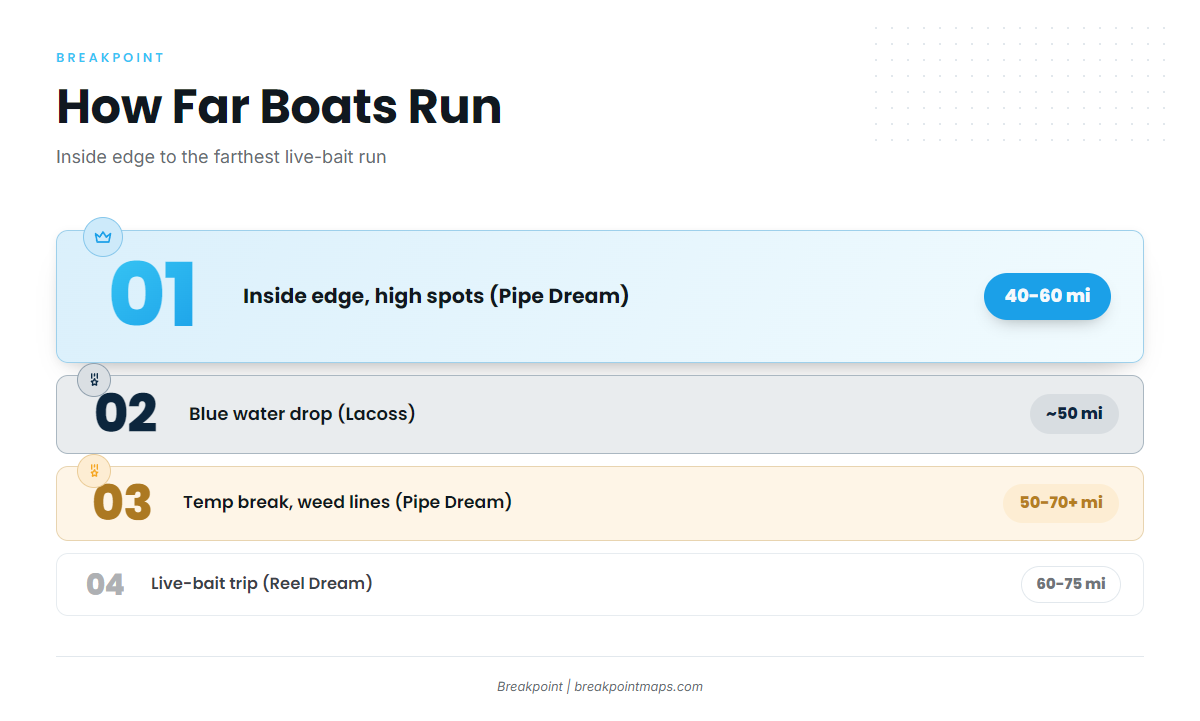Image resolution: width=1200 pixels, height=721 pixels.
Task: Click the large 01 rank number
Action: pos(153,296)
